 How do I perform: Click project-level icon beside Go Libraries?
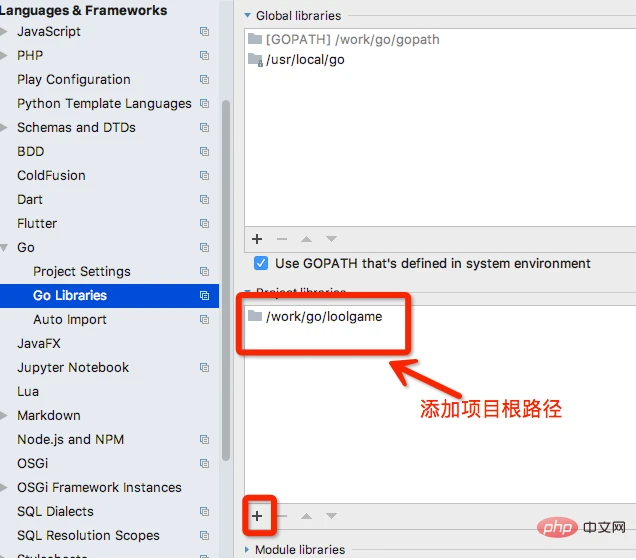tap(204, 296)
